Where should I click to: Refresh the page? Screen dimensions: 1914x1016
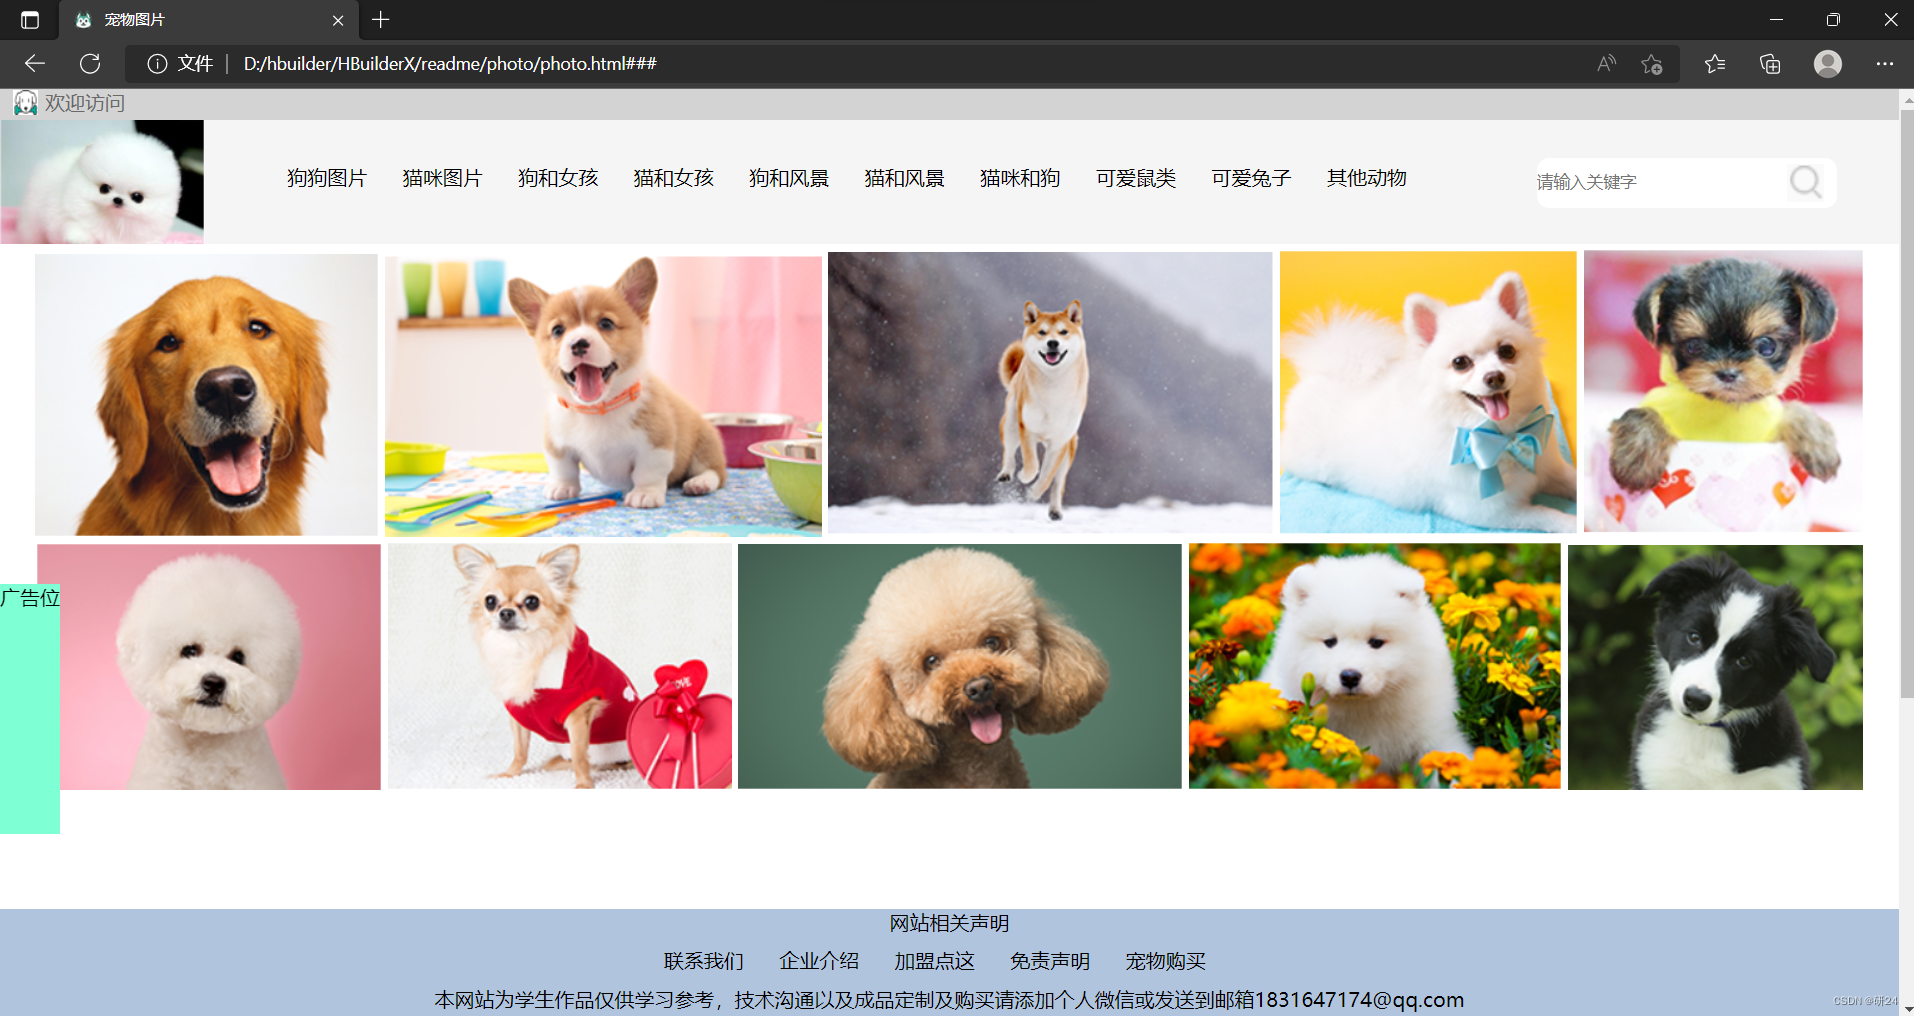click(90, 64)
